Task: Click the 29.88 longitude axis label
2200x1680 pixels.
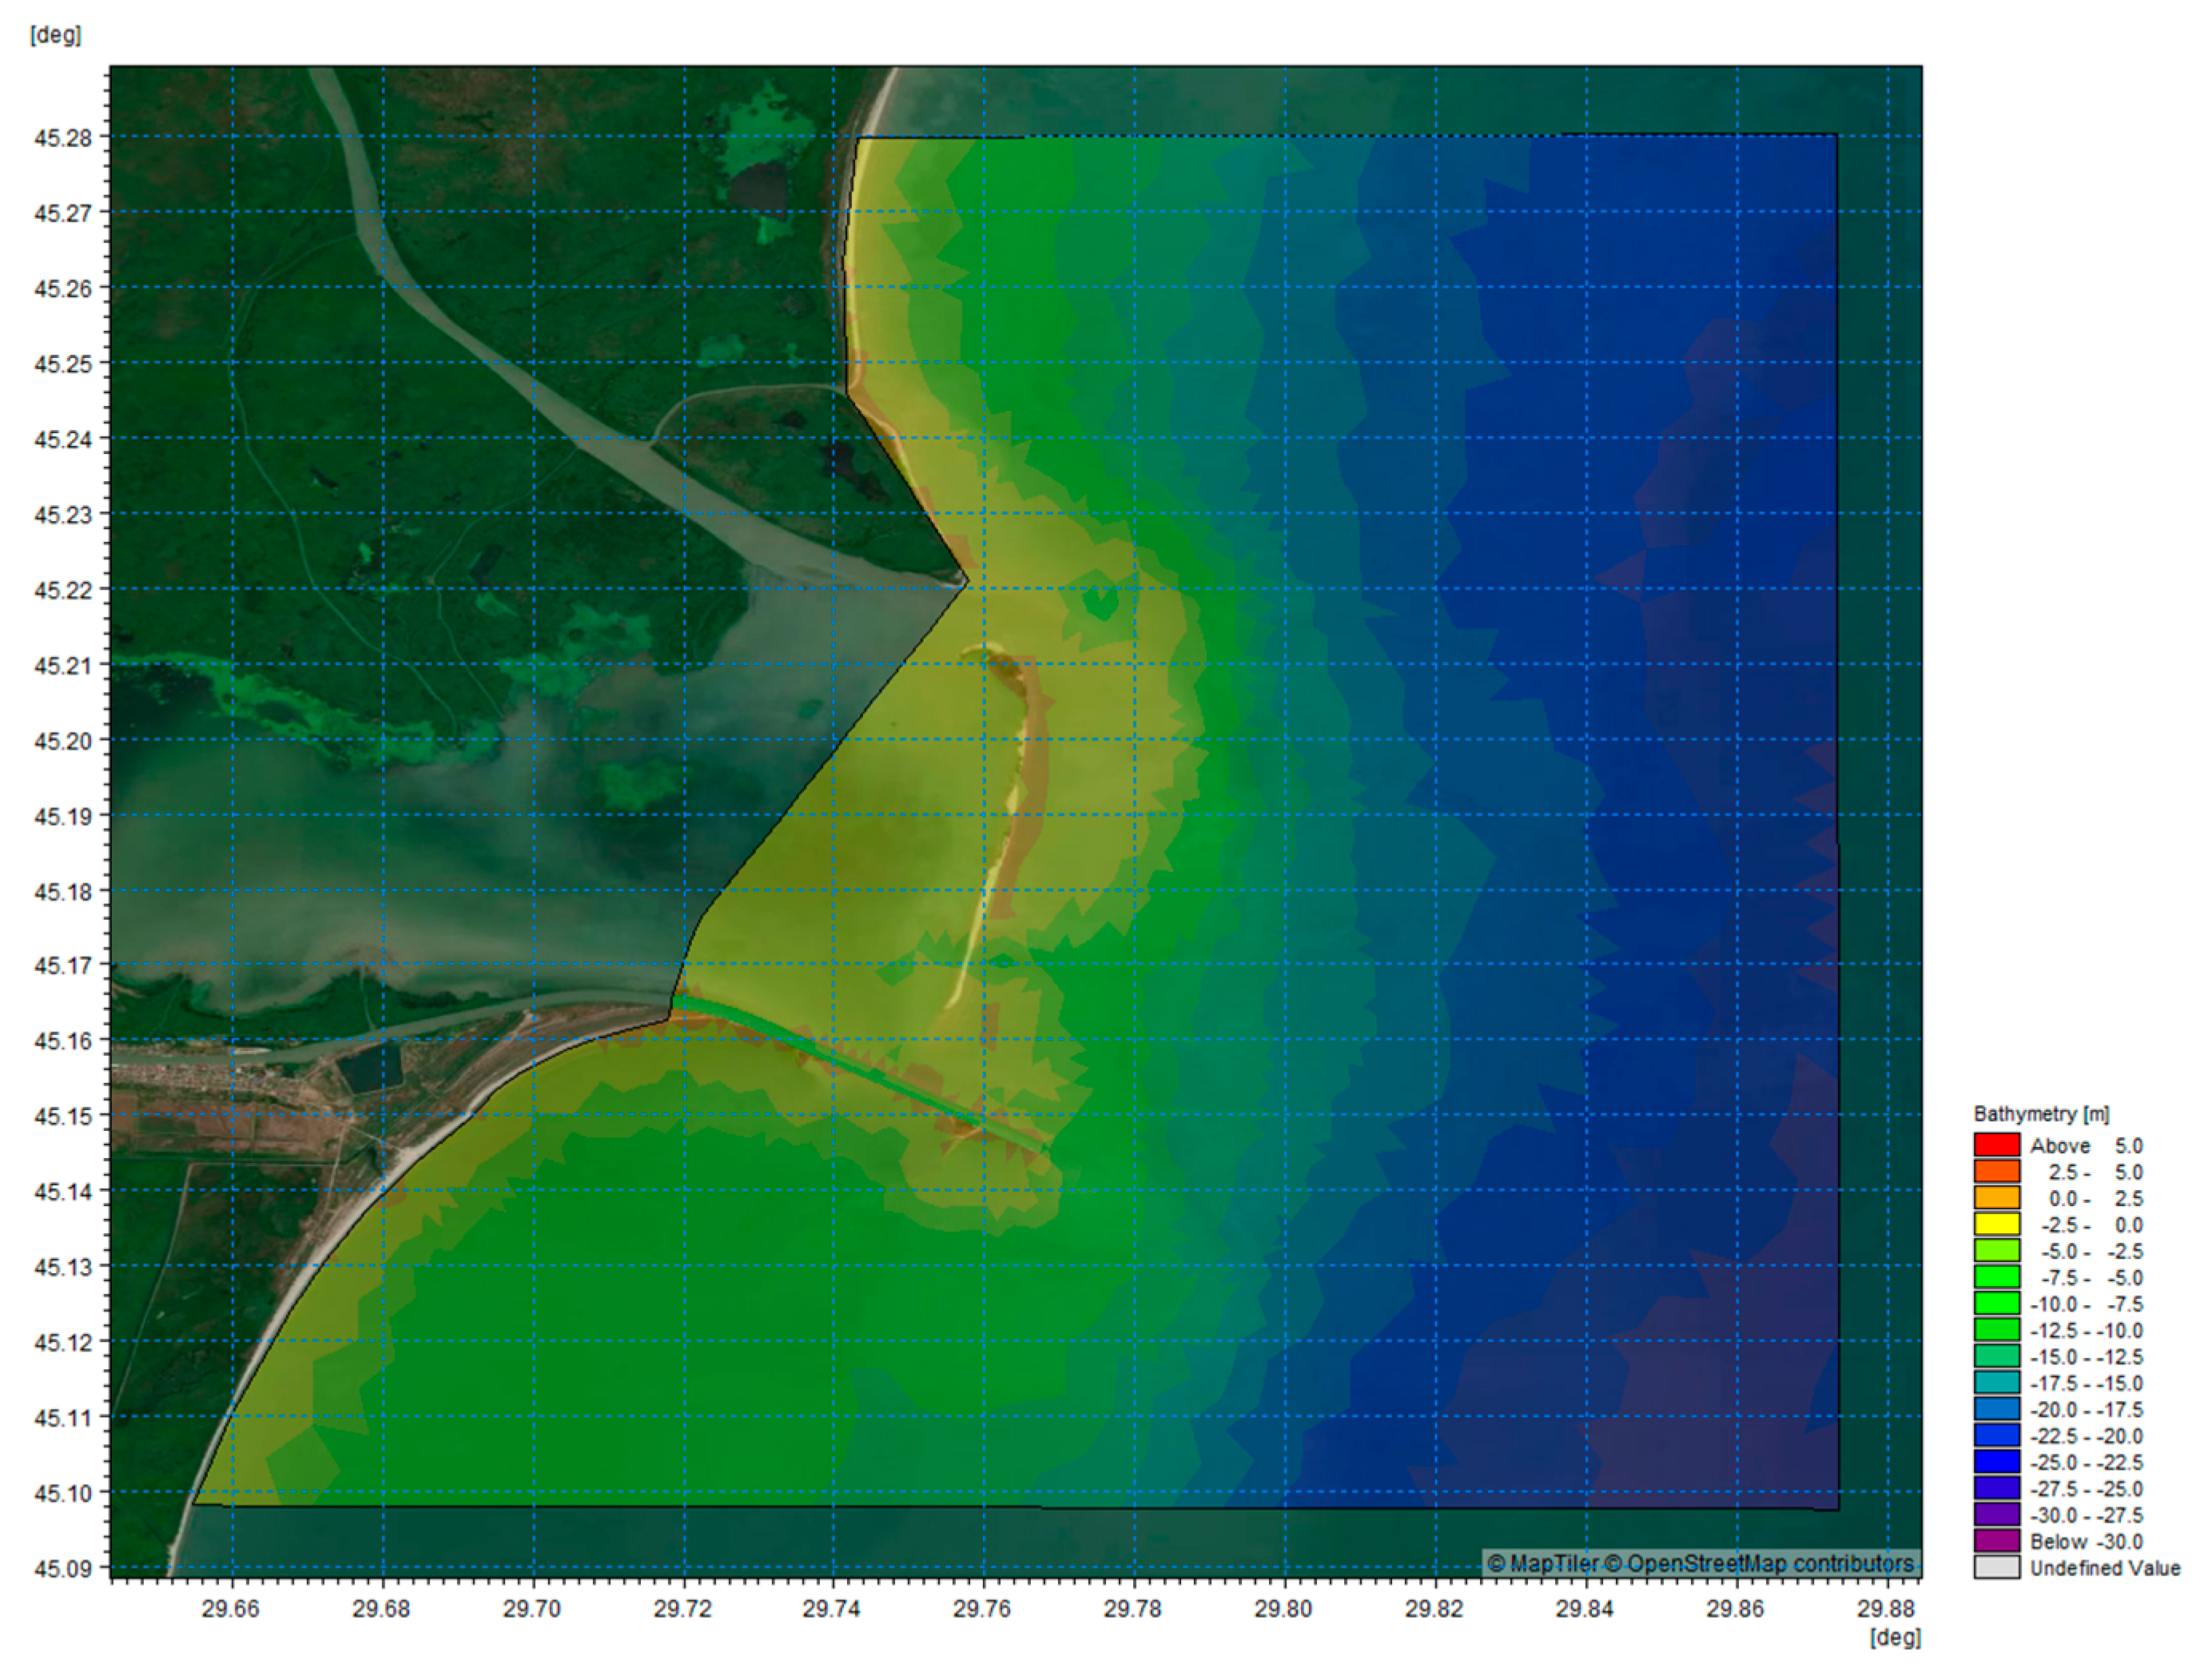Action: (1886, 1609)
